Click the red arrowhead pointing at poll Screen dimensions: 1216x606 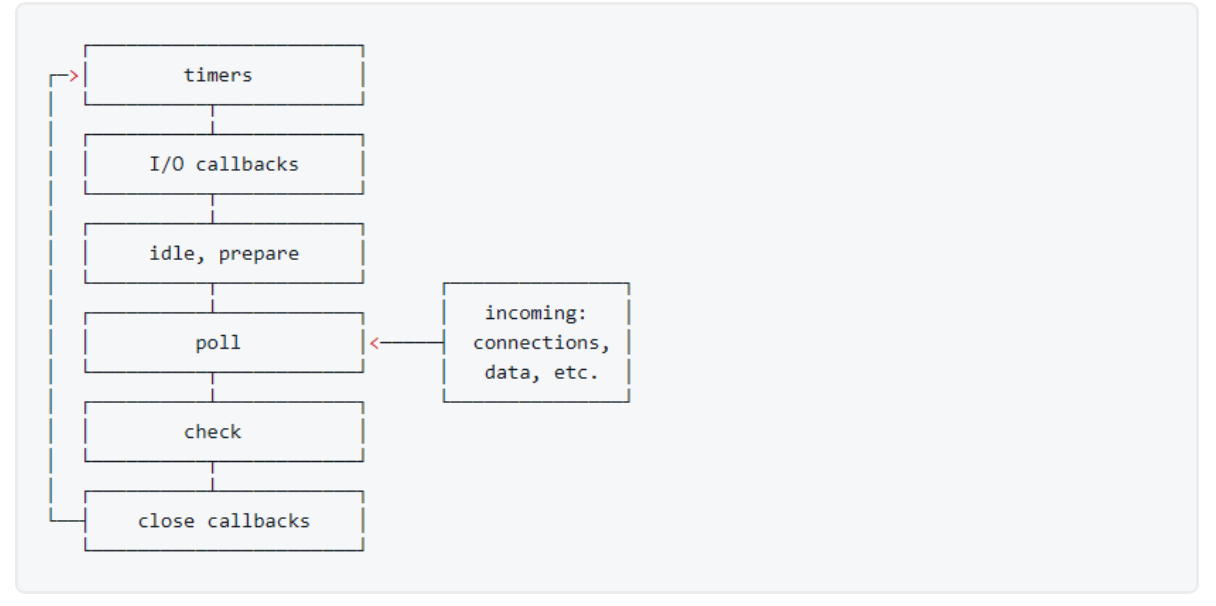point(375,343)
